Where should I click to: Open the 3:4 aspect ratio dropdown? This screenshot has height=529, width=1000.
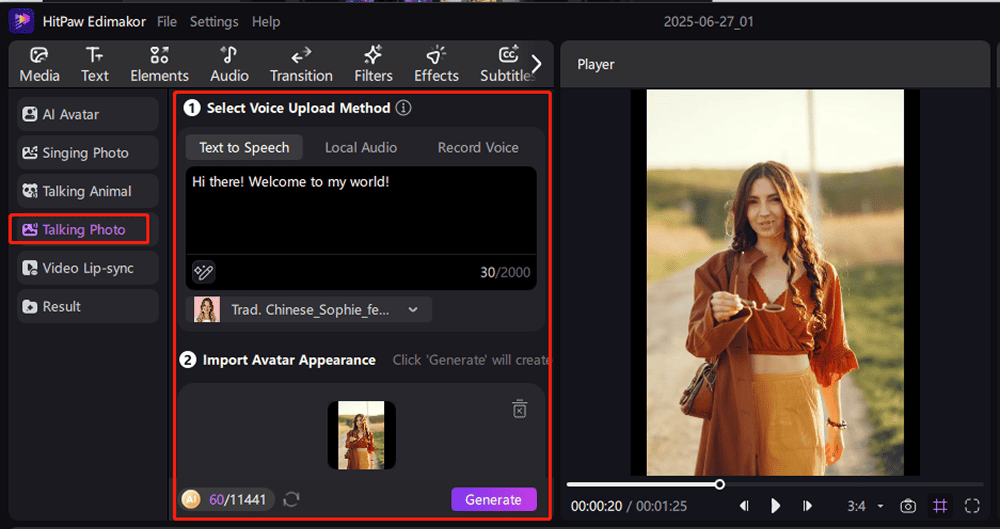click(x=865, y=506)
